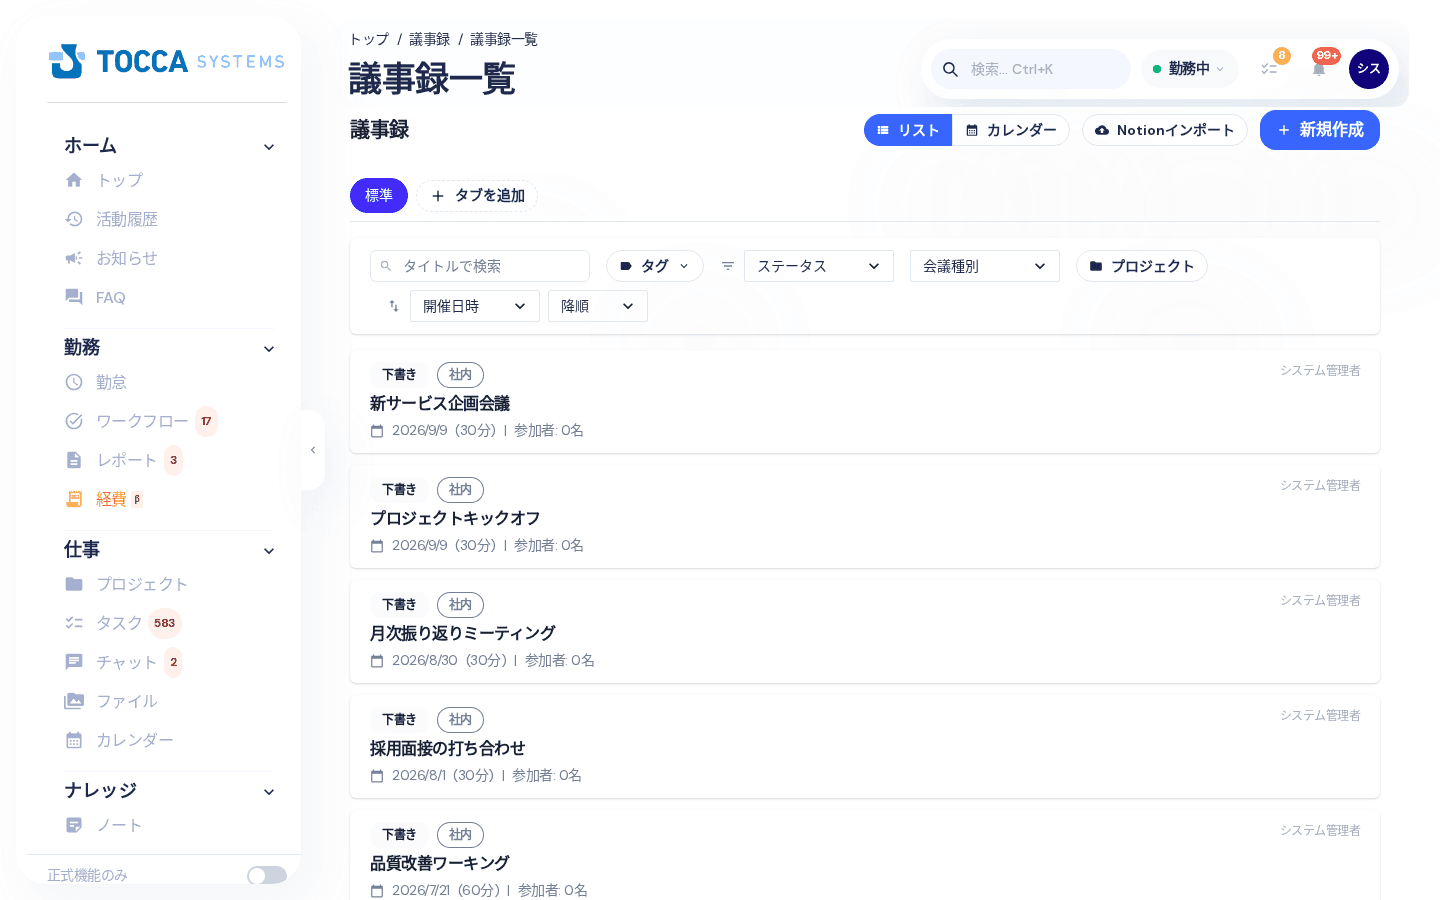Open the 会議種別 dropdown
Screen dimensions: 1440x900
pos(985,266)
